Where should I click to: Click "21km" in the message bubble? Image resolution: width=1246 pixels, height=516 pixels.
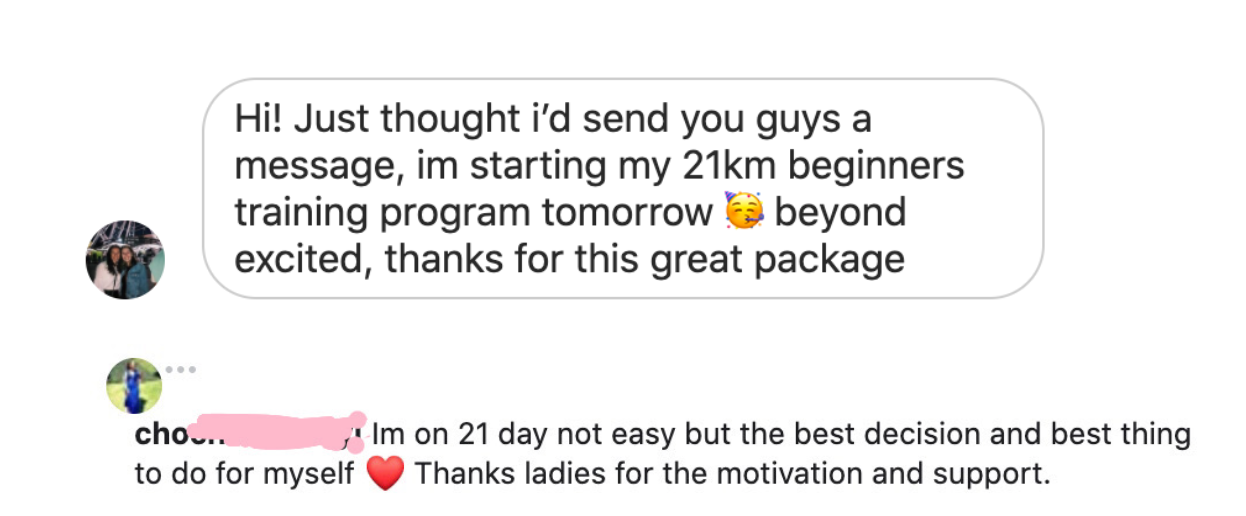[x=724, y=166]
